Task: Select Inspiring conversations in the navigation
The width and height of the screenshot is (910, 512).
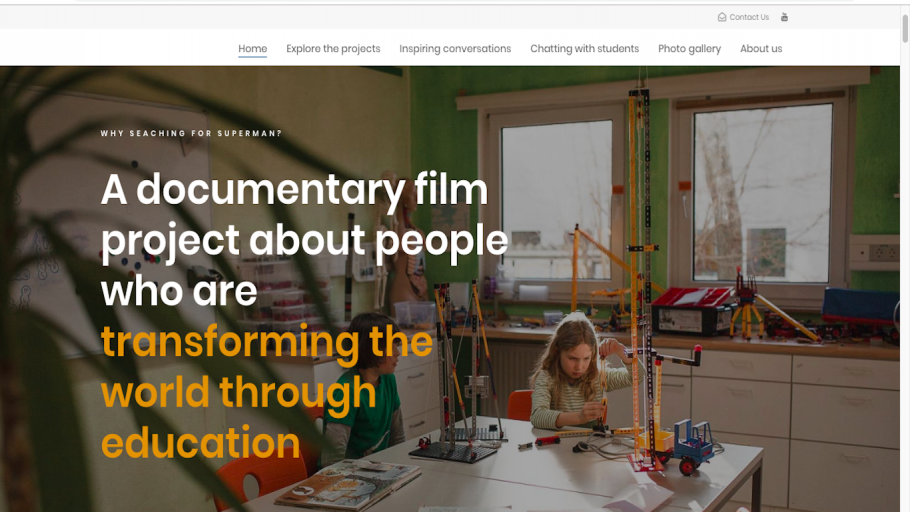Action: point(455,49)
